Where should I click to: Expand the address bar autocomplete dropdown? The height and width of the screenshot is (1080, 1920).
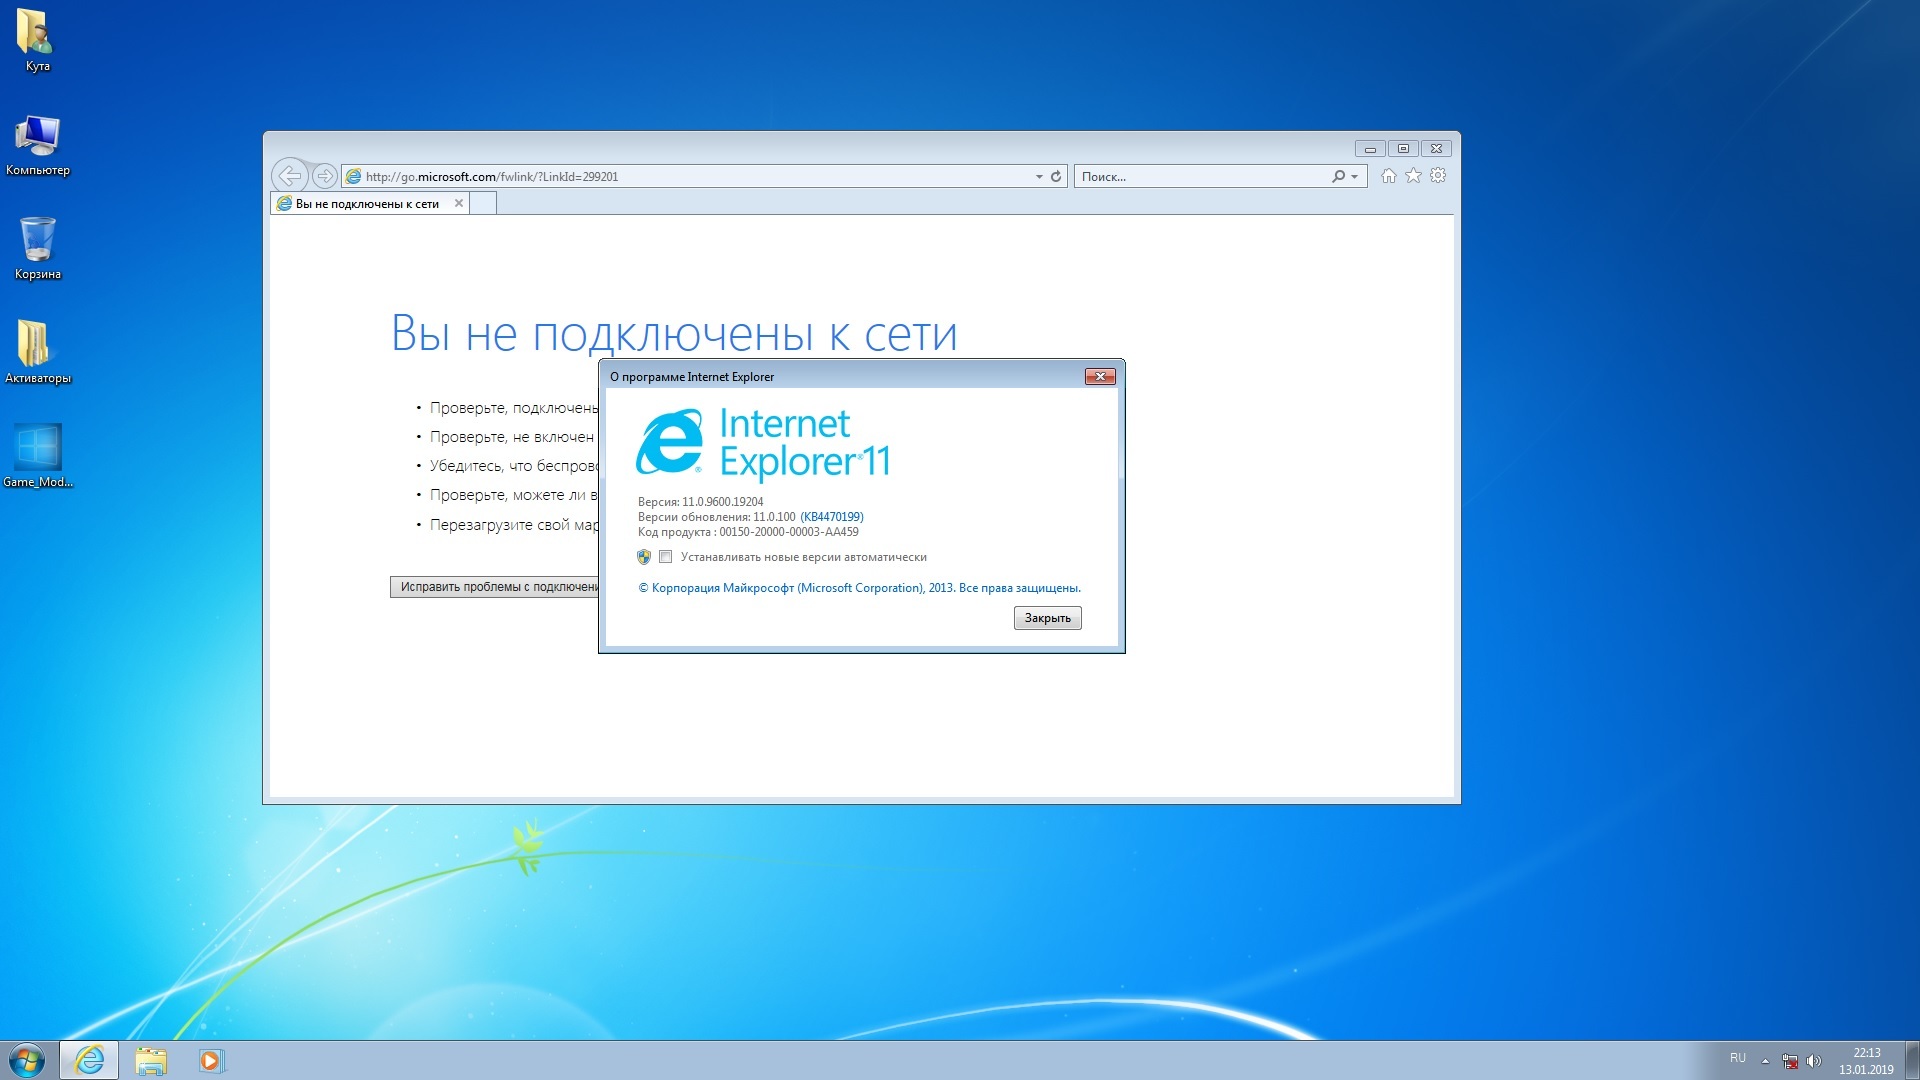[x=1039, y=176]
